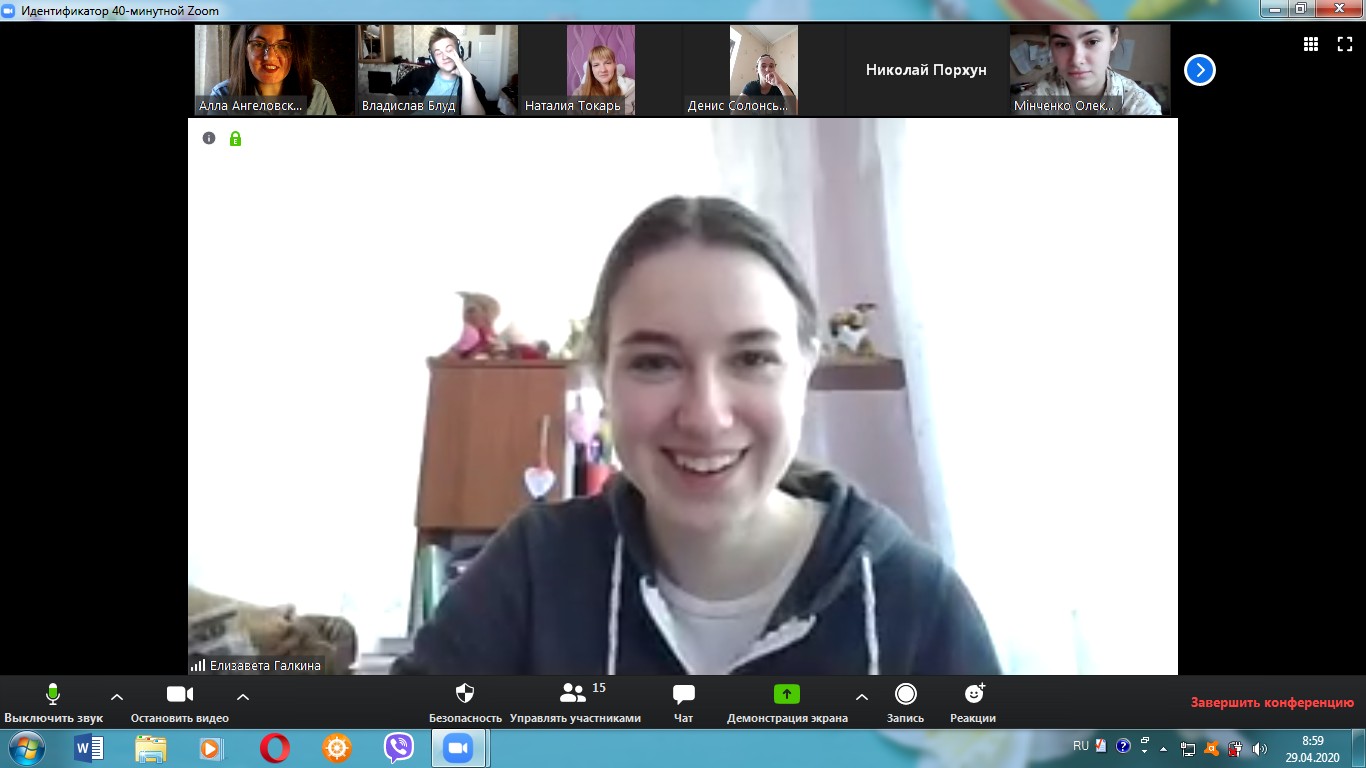Launch Windows Media Player from taskbar

(x=213, y=748)
